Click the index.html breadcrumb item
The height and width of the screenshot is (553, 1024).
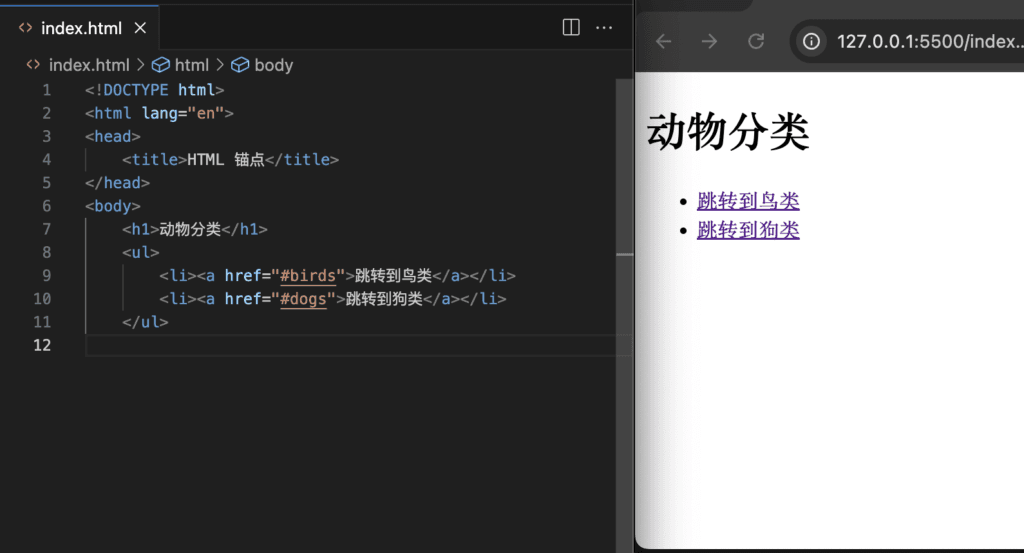pos(89,65)
